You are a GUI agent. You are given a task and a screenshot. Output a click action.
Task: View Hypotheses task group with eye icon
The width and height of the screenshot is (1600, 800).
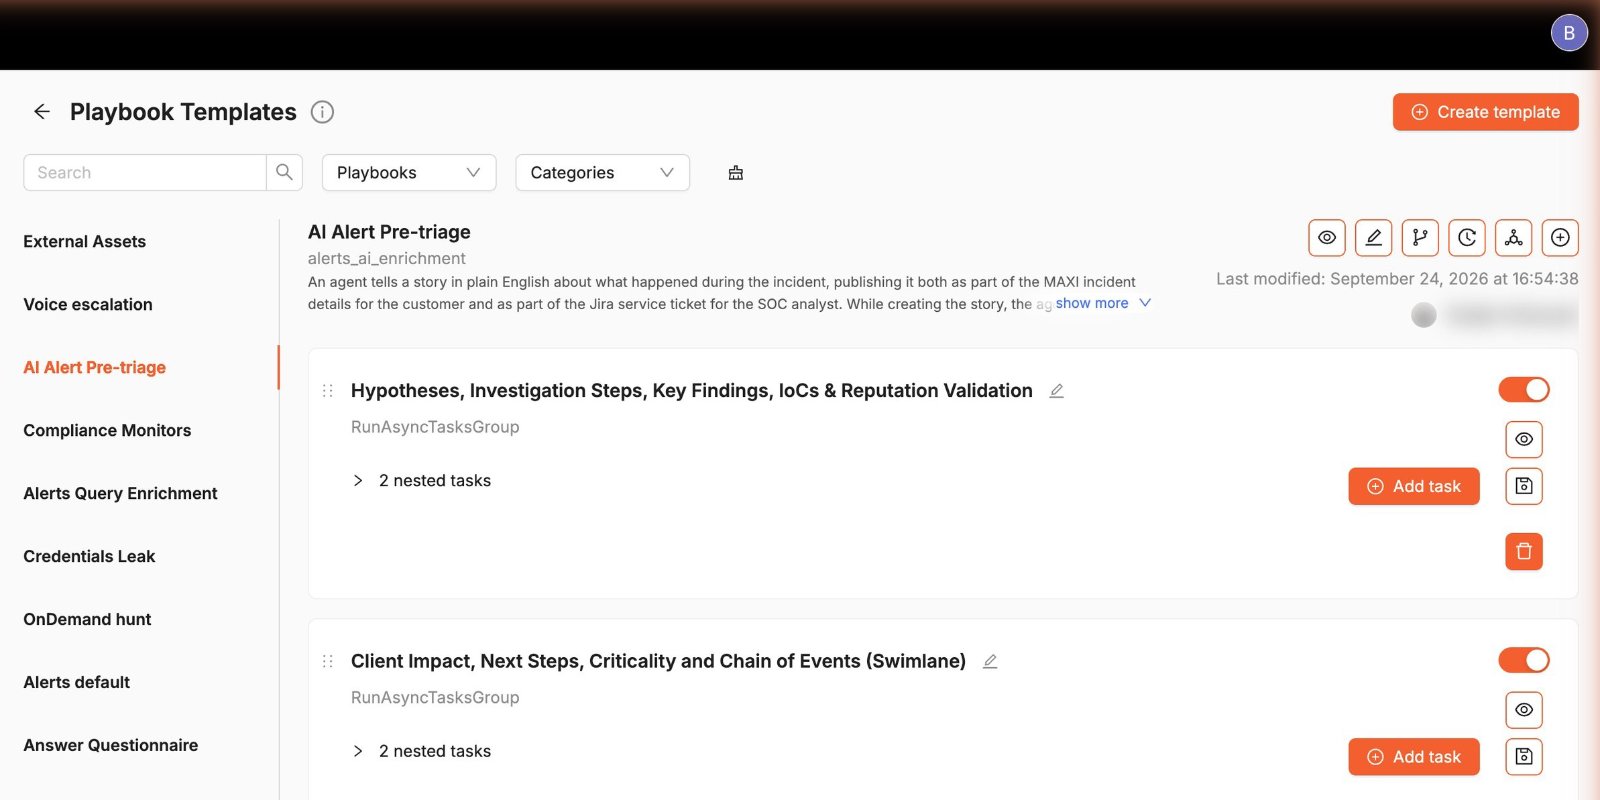point(1524,439)
